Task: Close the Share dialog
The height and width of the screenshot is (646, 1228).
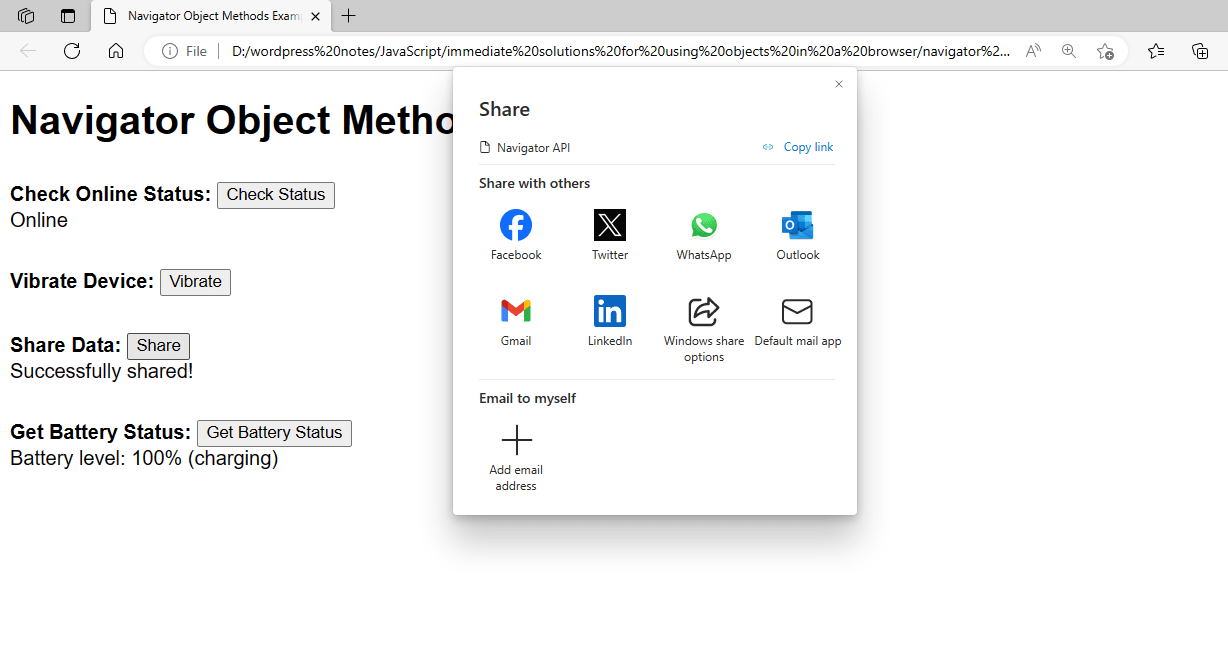Action: 839,84
